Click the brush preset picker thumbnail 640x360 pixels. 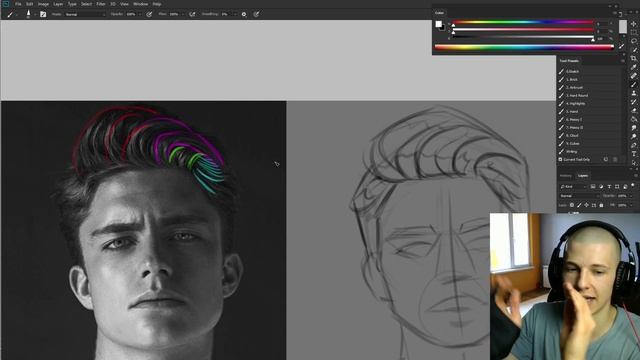coord(28,13)
